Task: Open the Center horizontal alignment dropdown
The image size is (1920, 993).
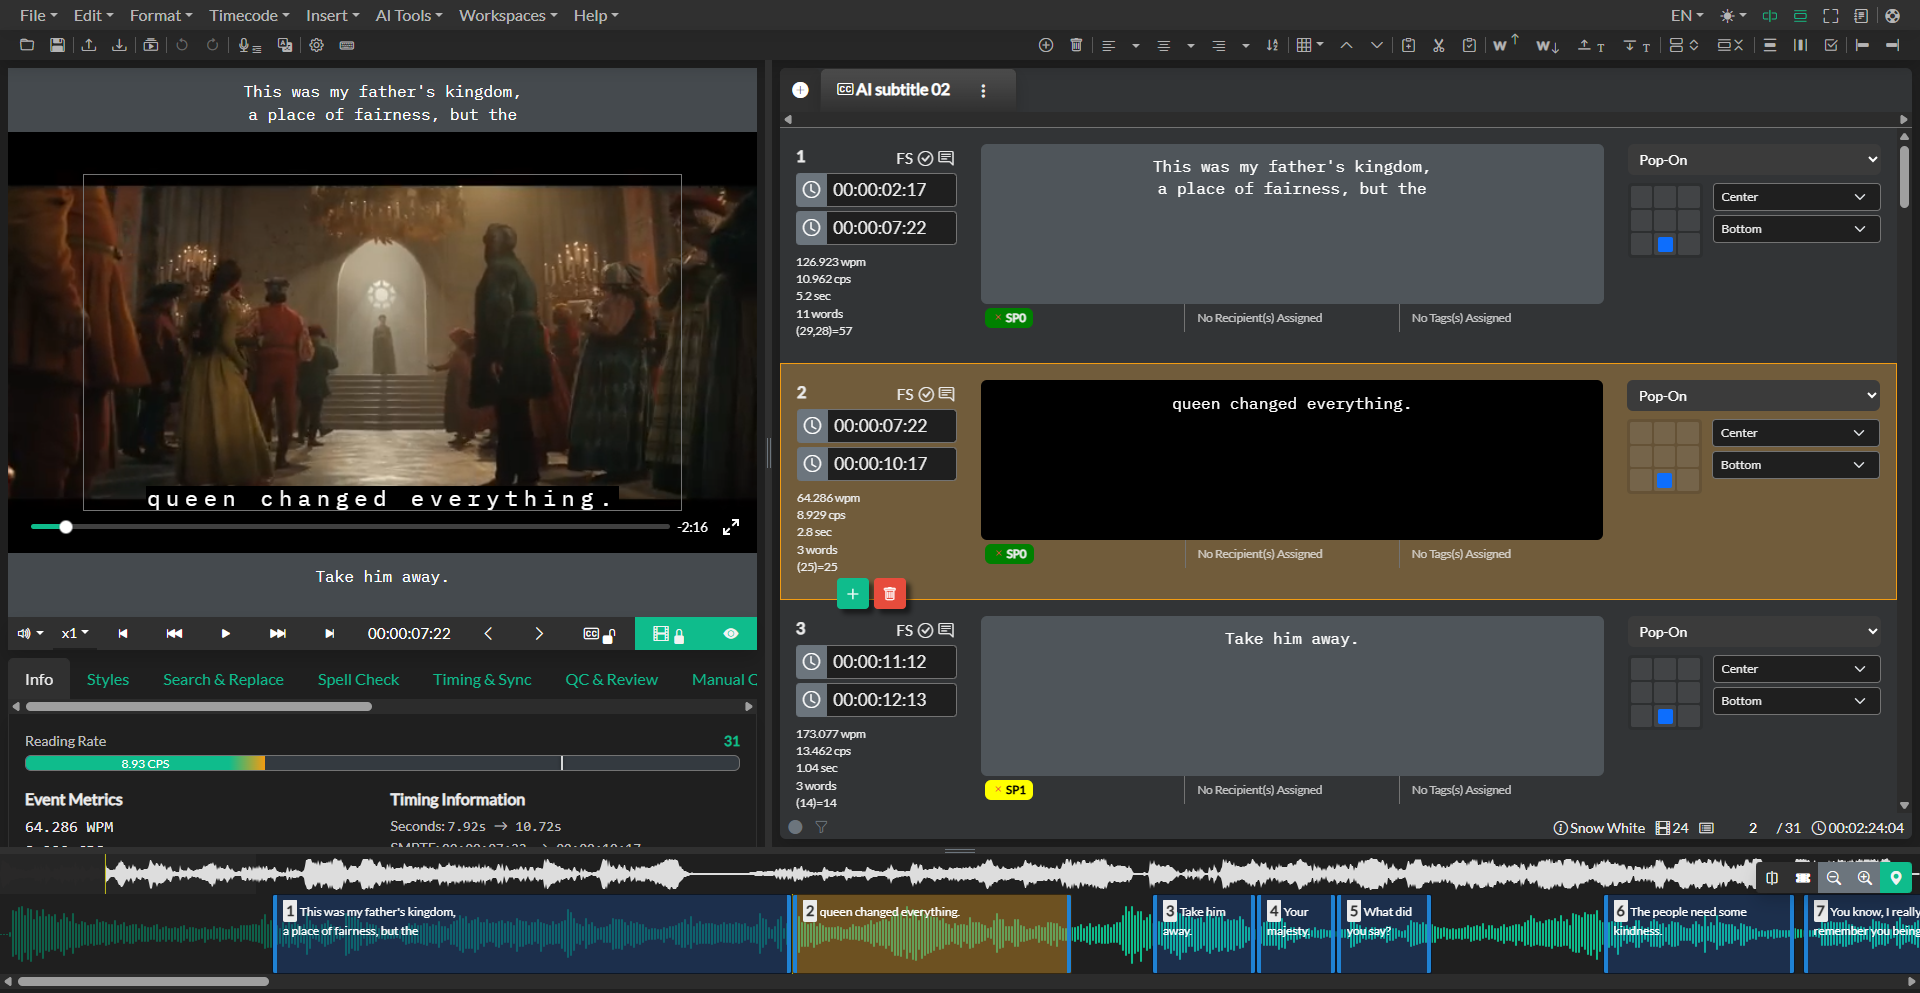Action: coord(1795,196)
